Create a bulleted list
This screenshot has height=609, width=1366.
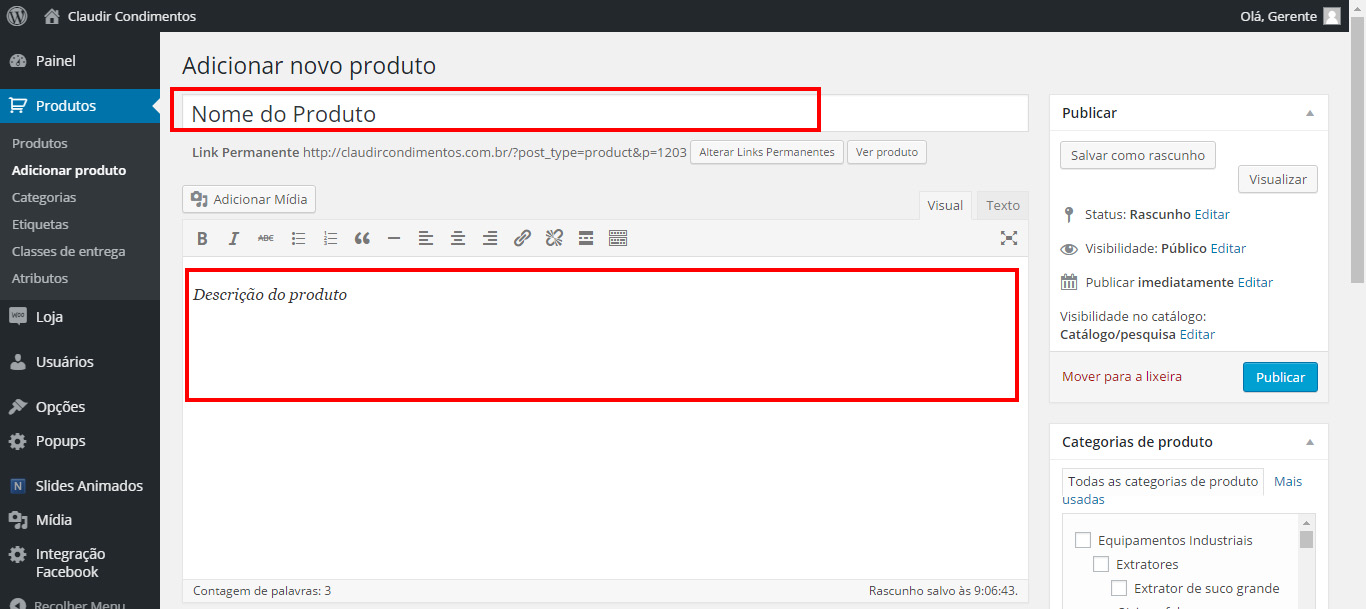tap(298, 239)
